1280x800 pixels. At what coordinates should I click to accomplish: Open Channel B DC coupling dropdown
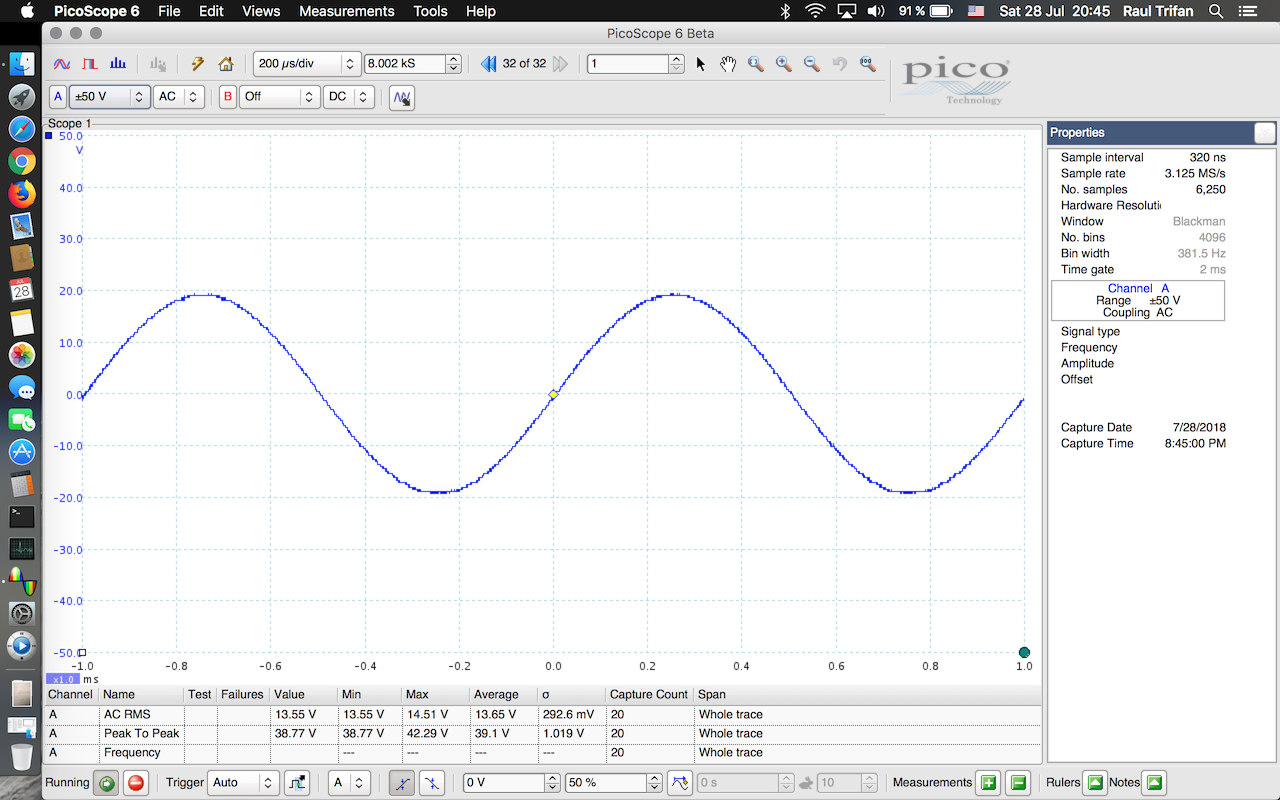click(x=350, y=97)
